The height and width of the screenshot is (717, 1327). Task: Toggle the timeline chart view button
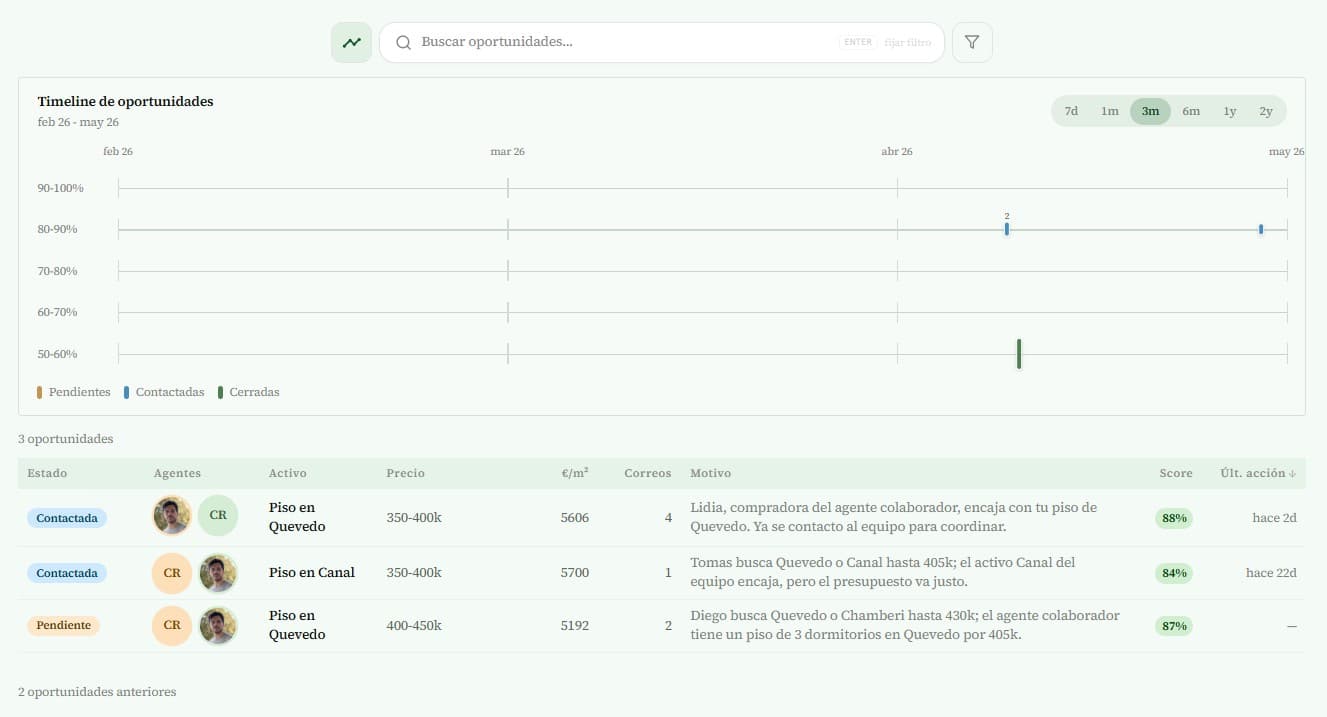click(x=351, y=43)
